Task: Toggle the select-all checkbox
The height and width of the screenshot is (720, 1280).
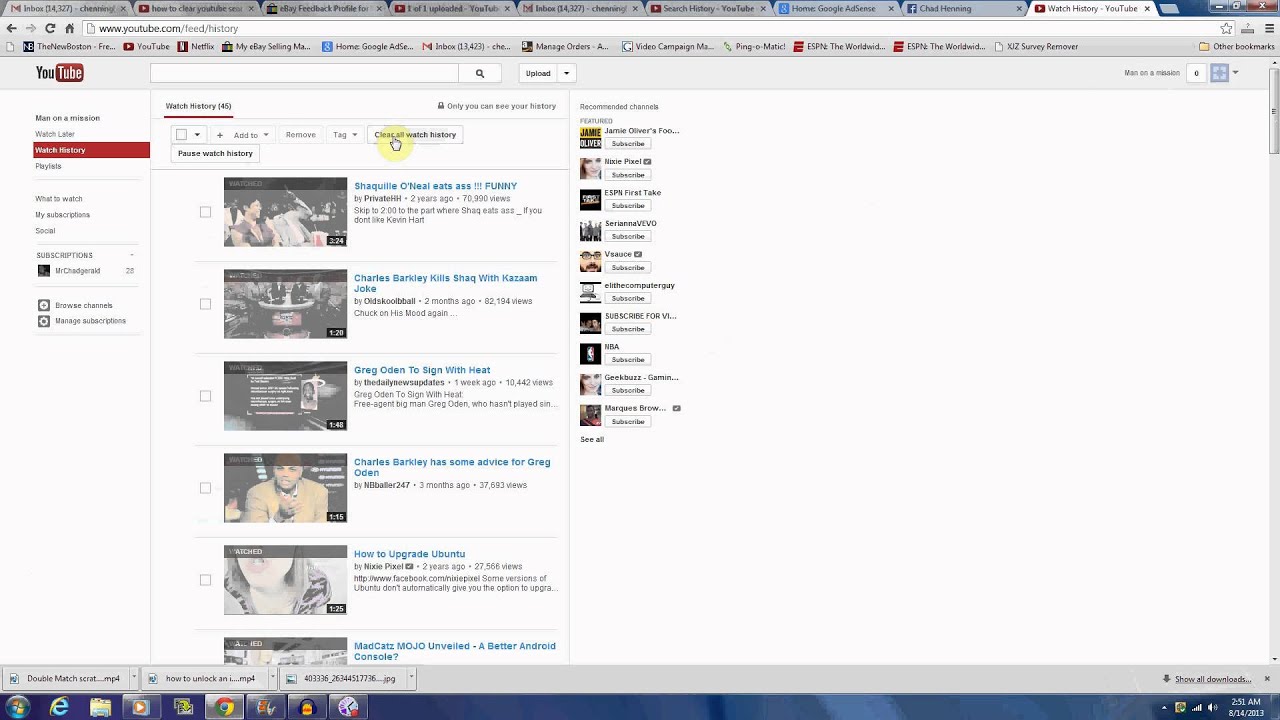Action: pyautogui.click(x=181, y=134)
